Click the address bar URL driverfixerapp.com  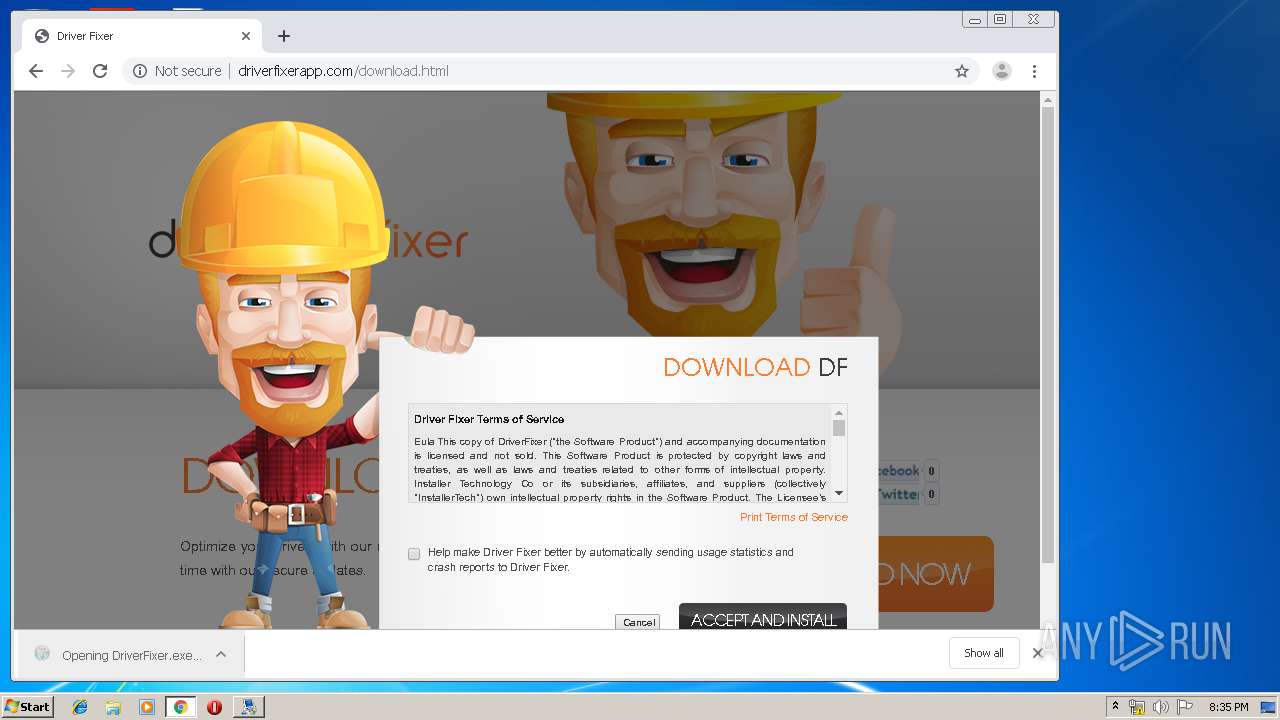click(343, 71)
